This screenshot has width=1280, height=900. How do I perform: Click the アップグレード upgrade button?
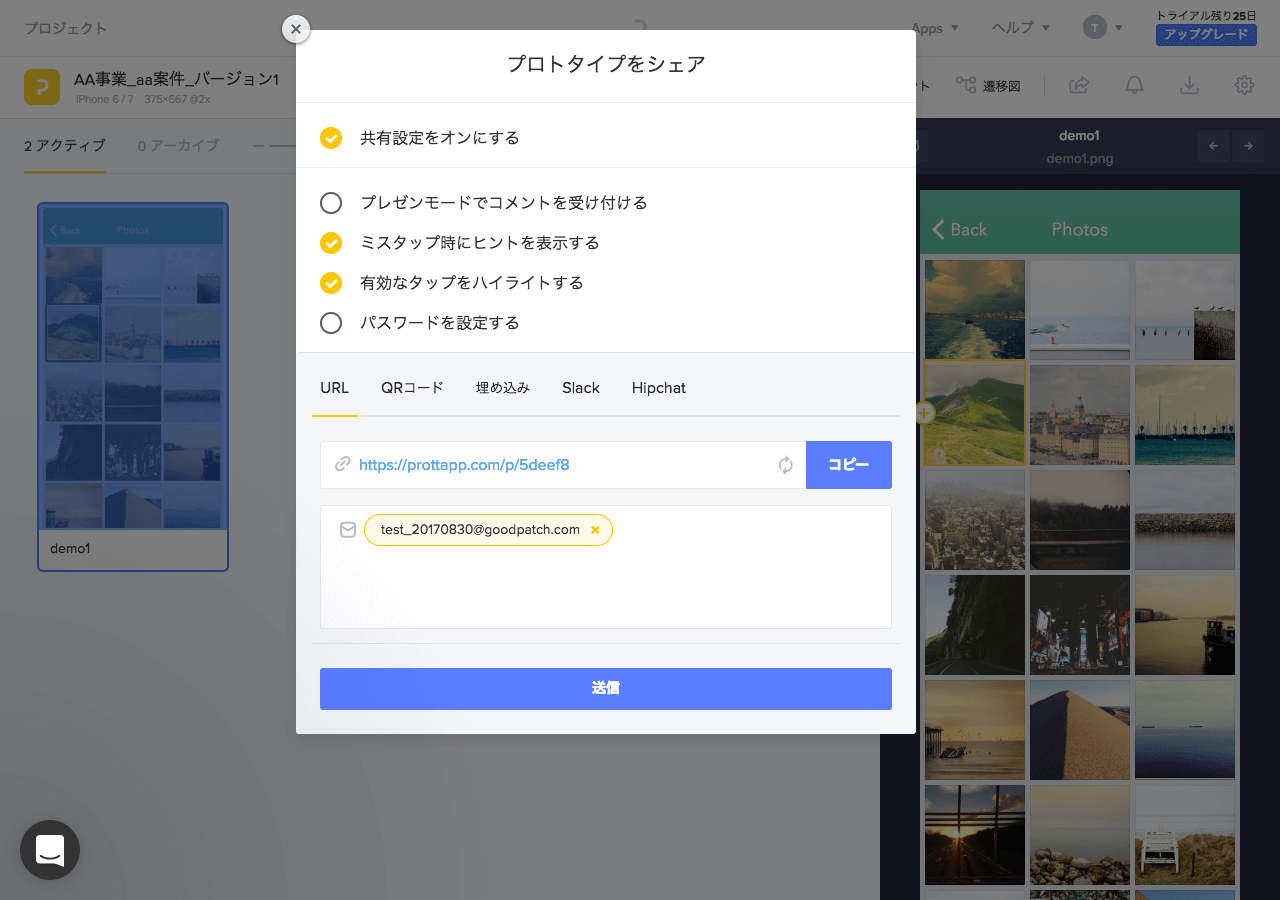(1206, 34)
